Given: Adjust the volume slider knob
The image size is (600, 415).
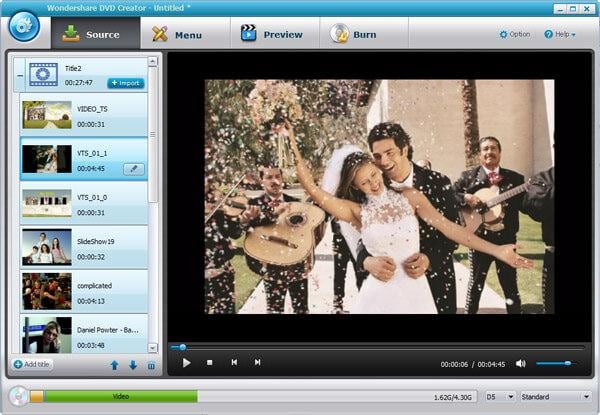Looking at the screenshot, I should click(x=568, y=363).
